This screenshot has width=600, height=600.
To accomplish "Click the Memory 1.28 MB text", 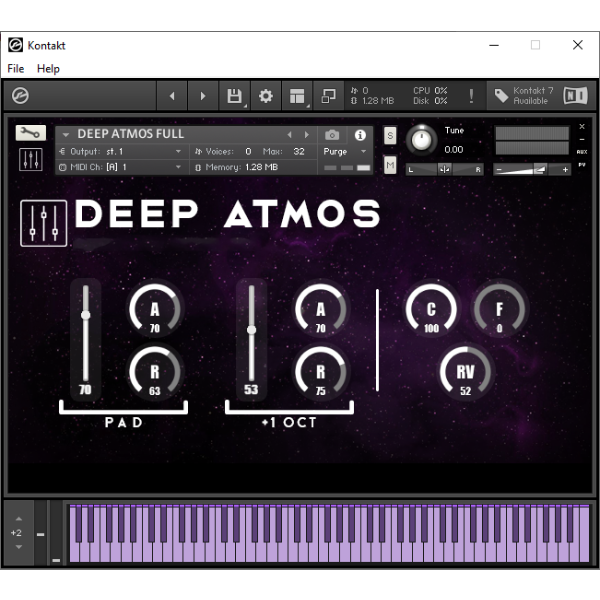I will point(241,167).
